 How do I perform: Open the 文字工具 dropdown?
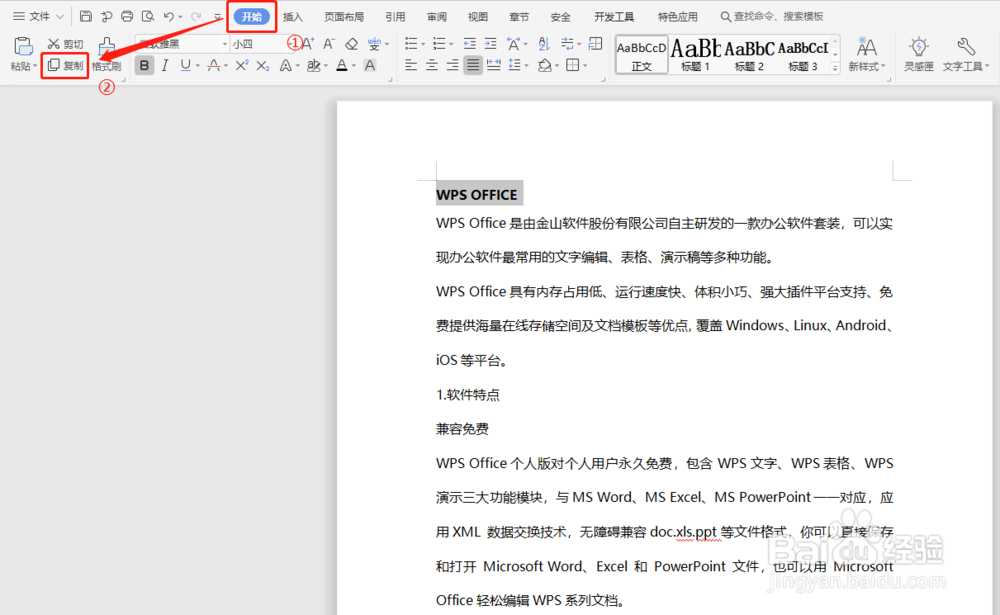[966, 54]
